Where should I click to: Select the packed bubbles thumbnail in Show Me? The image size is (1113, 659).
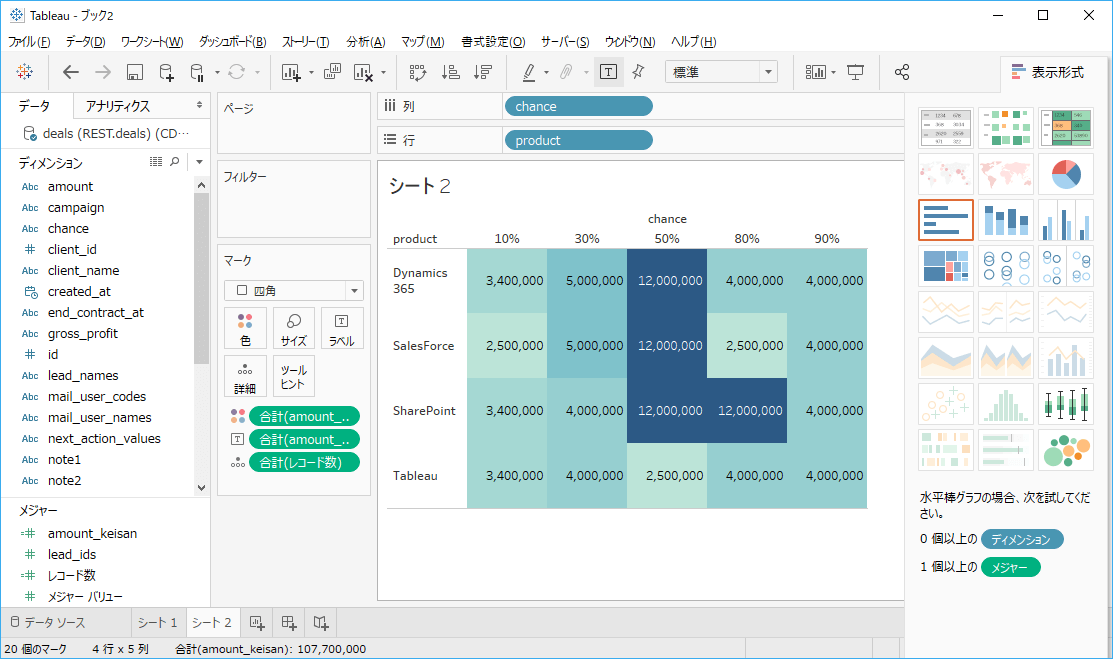pyautogui.click(x=1065, y=451)
